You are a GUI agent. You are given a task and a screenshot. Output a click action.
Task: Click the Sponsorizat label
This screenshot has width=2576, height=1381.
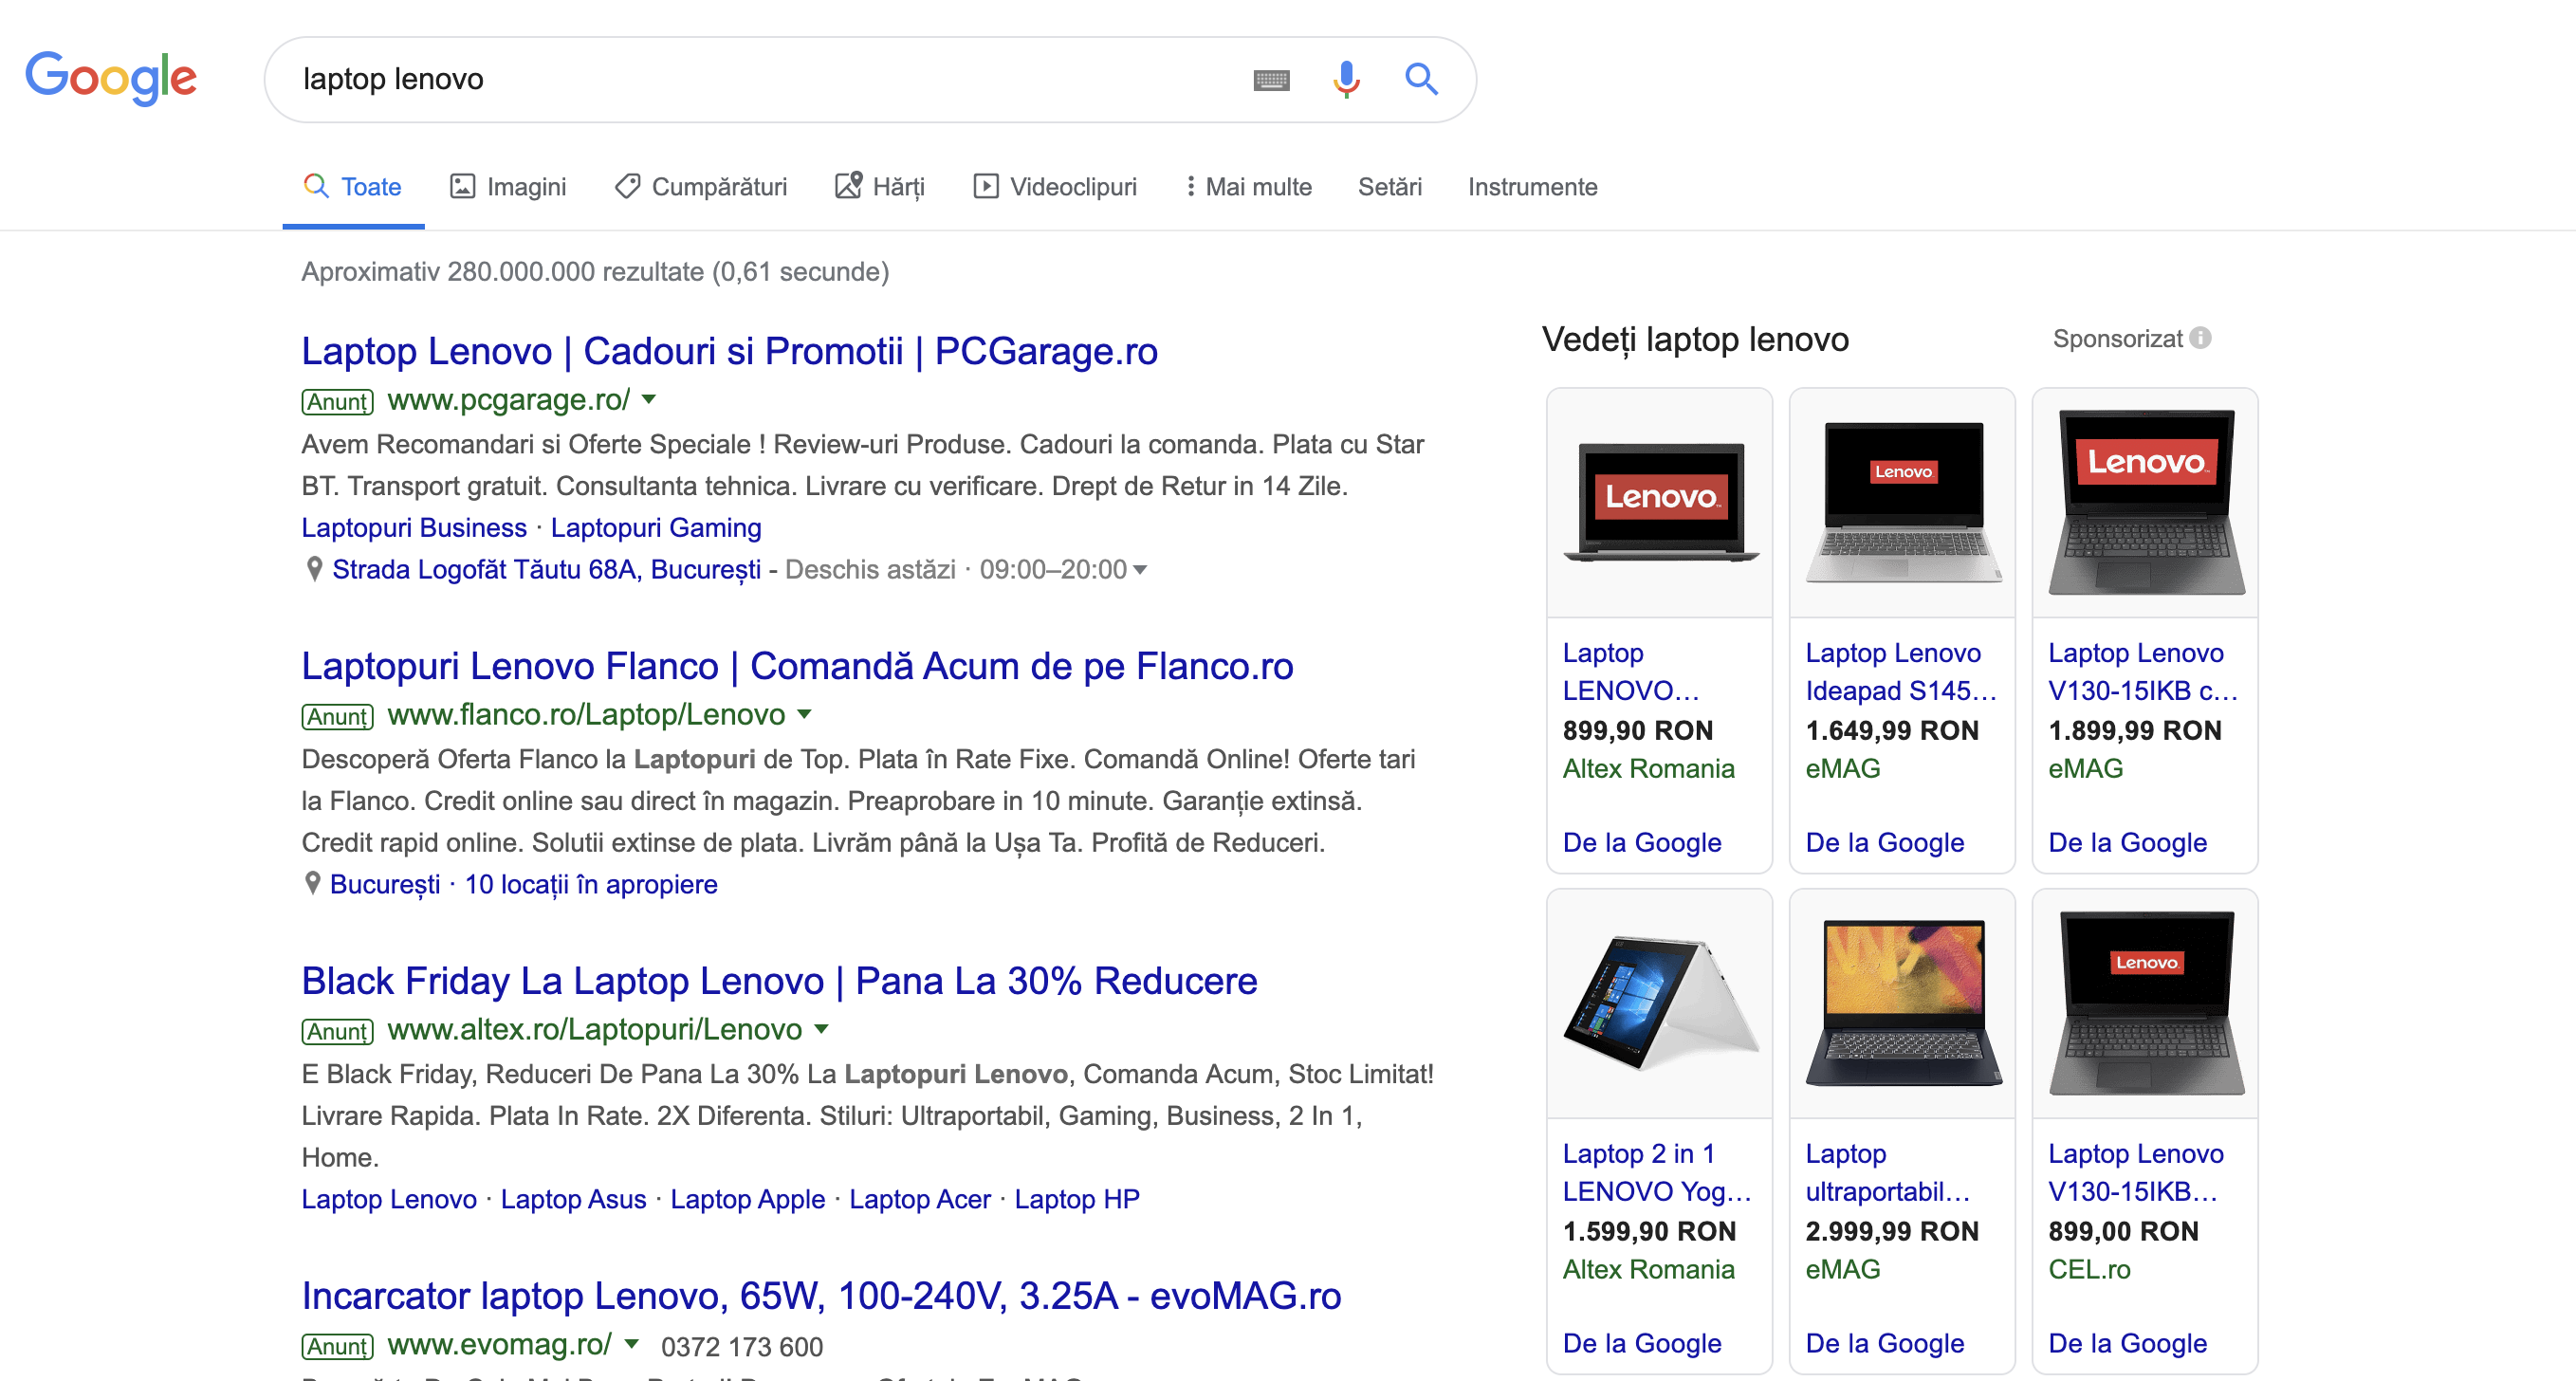click(2117, 339)
